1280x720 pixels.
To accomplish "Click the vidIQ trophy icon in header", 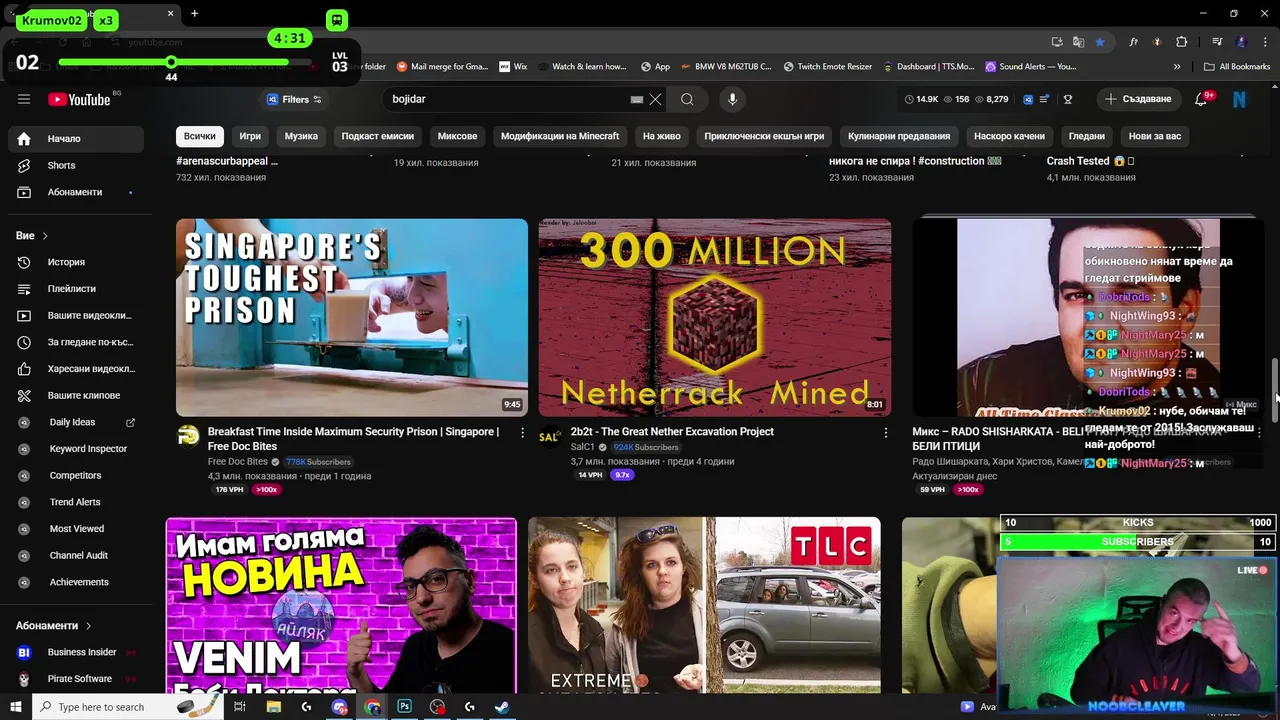I will 1068,99.
